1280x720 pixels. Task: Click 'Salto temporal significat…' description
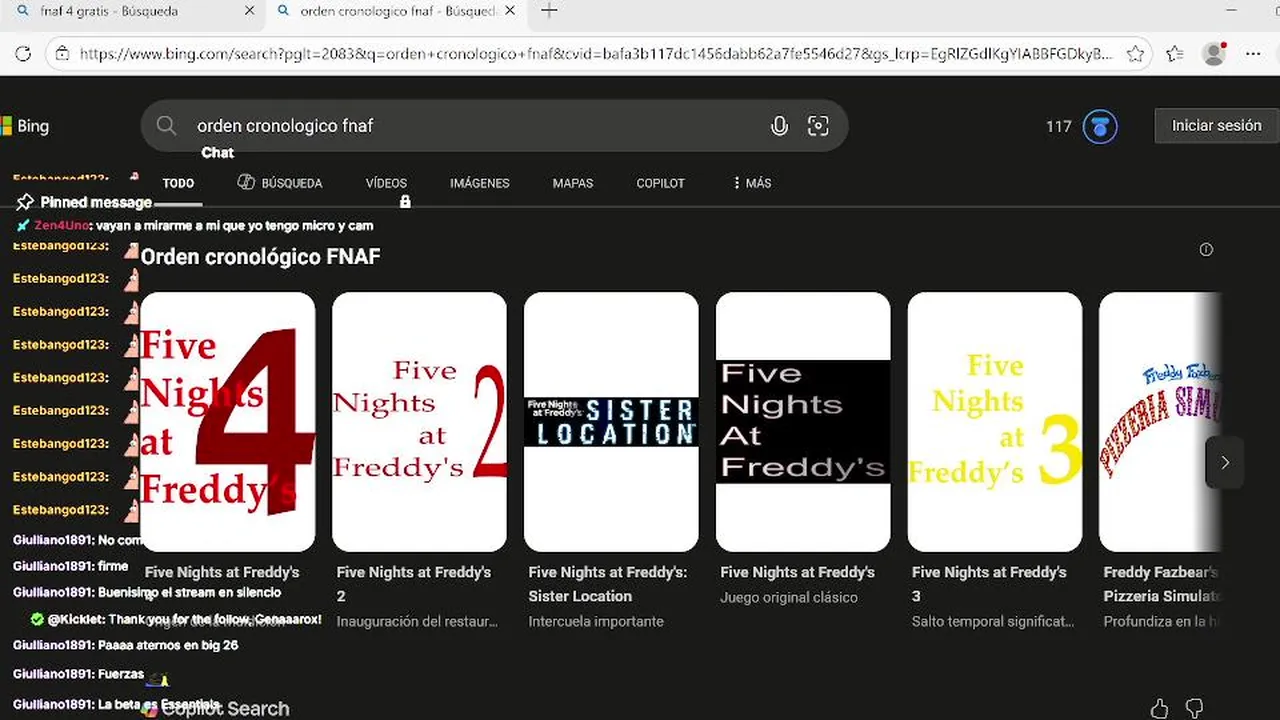pyautogui.click(x=993, y=622)
